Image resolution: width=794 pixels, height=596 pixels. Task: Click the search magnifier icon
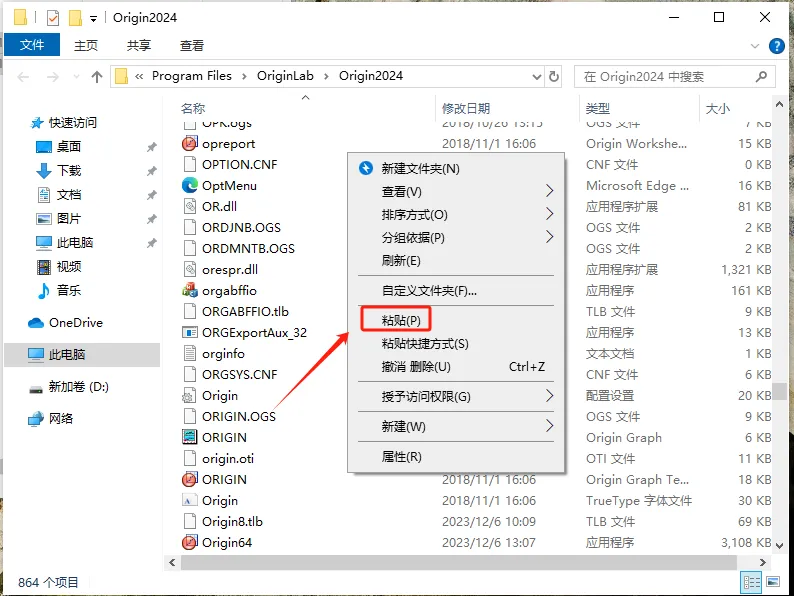click(x=761, y=76)
